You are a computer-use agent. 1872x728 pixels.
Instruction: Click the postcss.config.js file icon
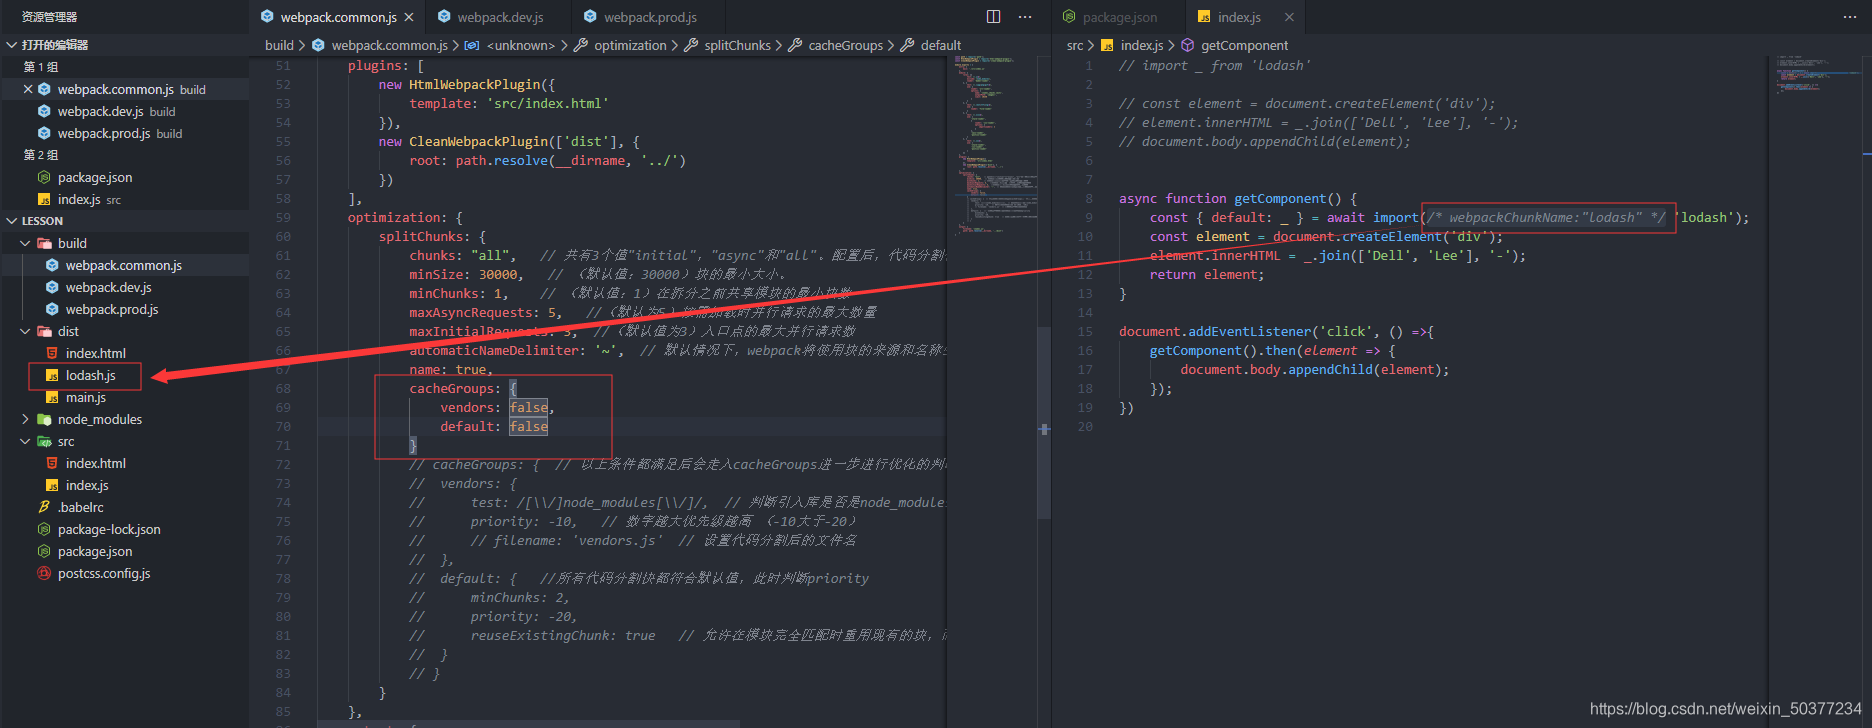click(44, 573)
